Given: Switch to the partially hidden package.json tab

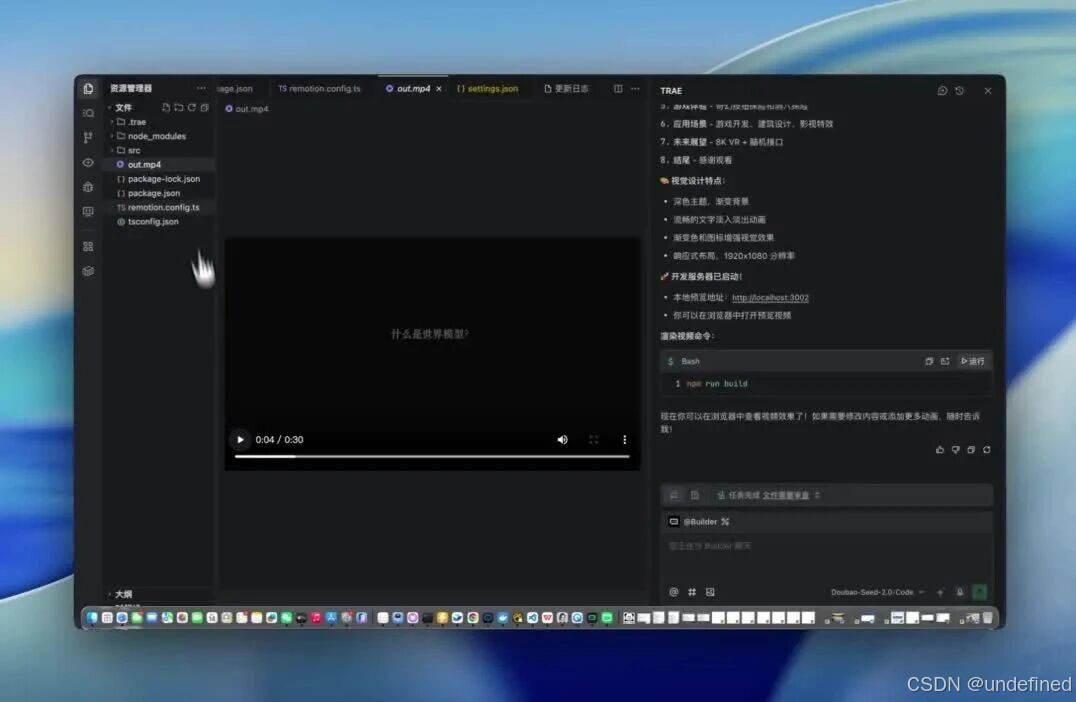Looking at the screenshot, I should [235, 89].
